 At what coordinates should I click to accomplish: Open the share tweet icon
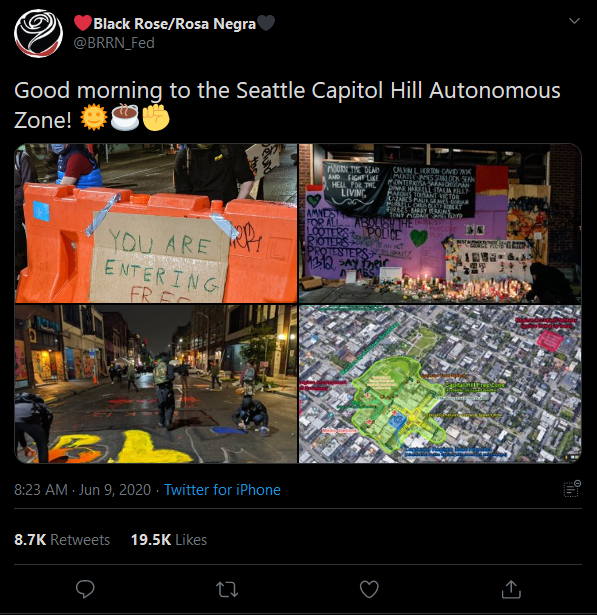(511, 589)
